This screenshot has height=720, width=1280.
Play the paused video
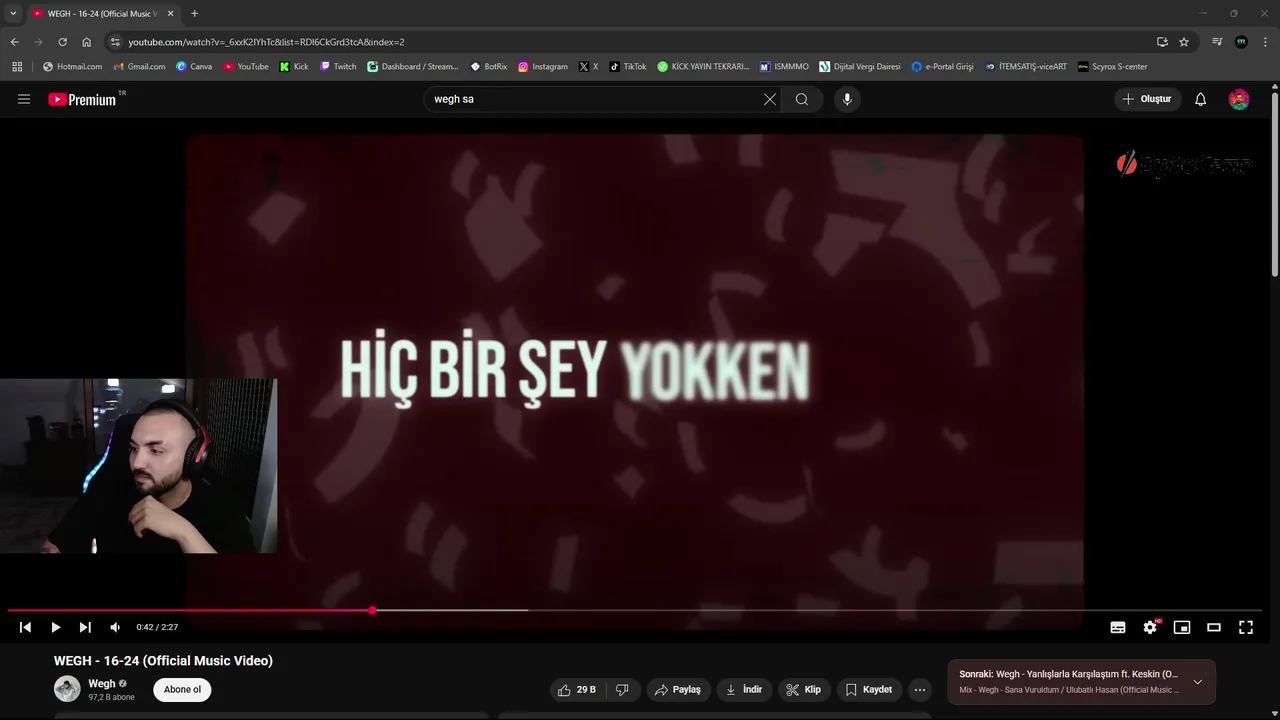(x=55, y=627)
